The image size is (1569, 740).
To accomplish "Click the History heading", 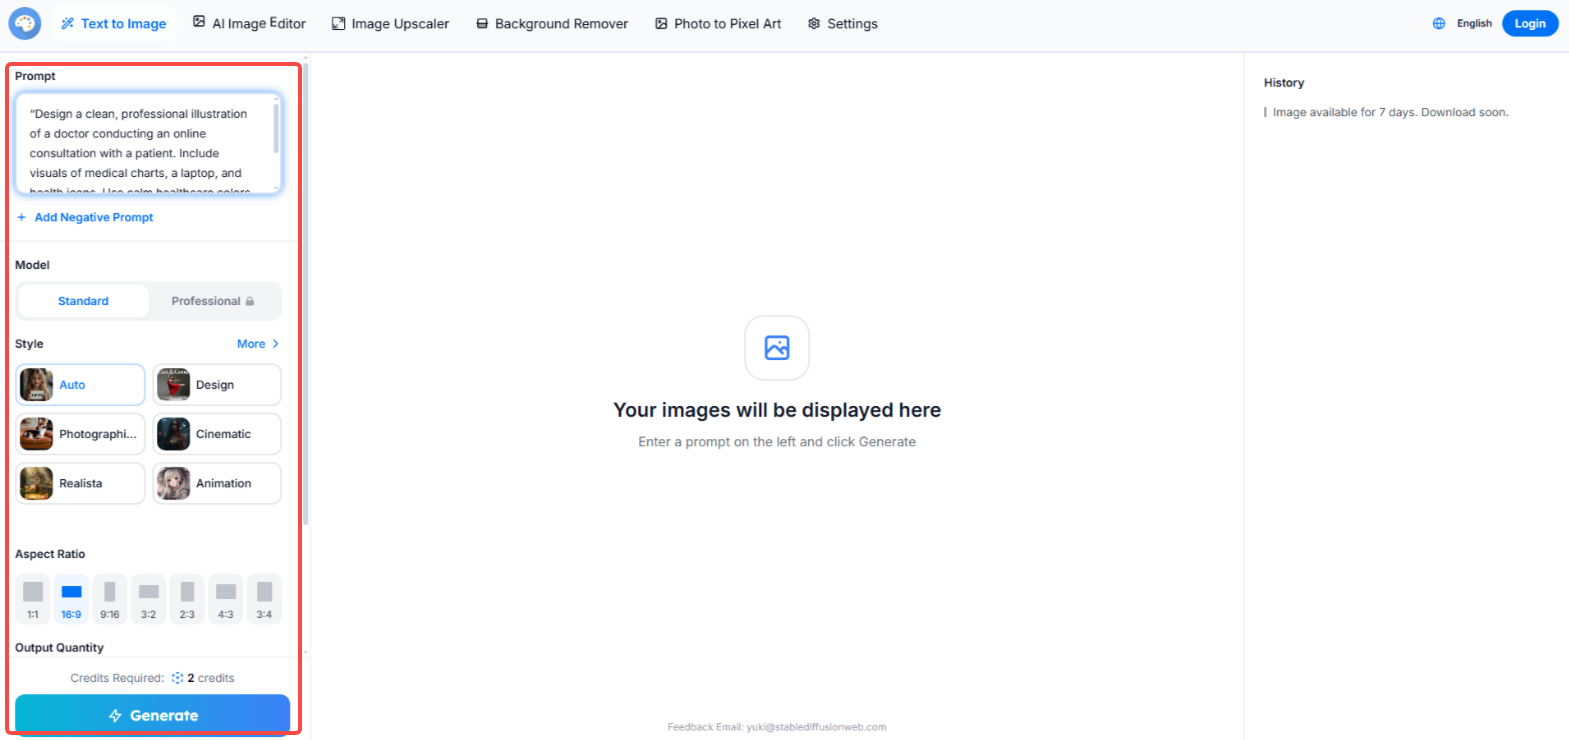I will [x=1284, y=83].
